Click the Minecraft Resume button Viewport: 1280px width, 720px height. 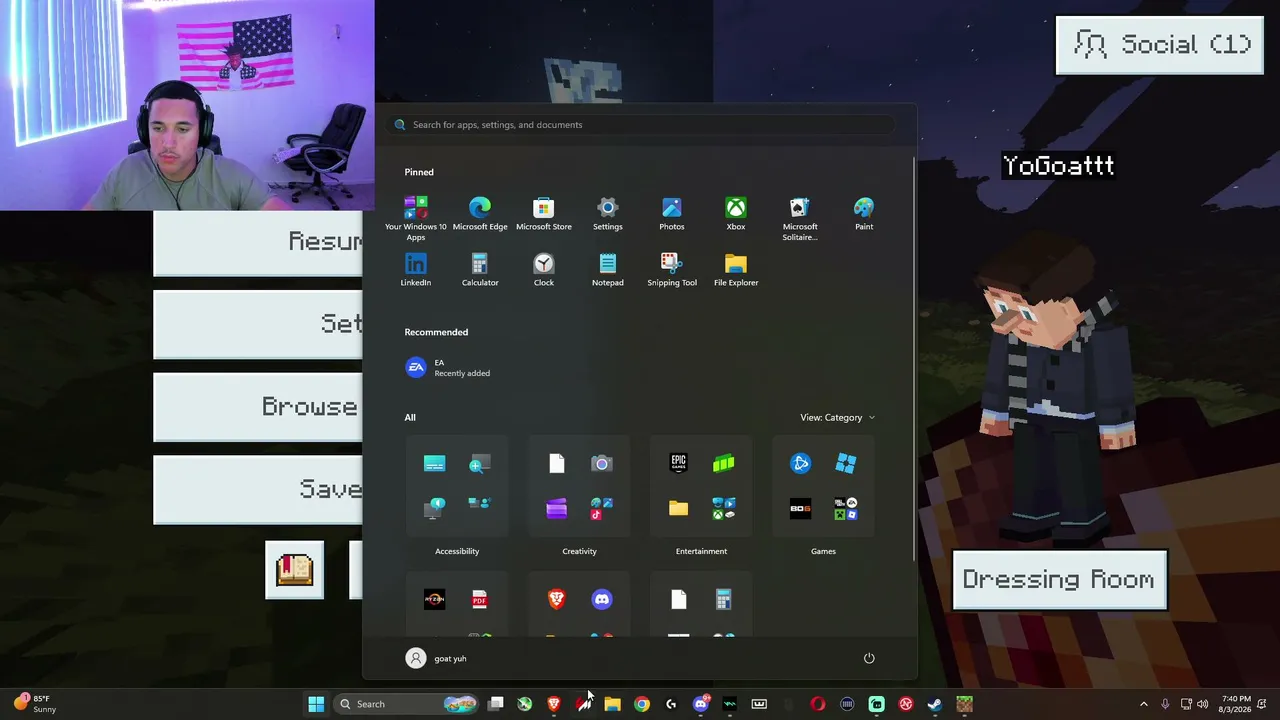[x=258, y=242]
